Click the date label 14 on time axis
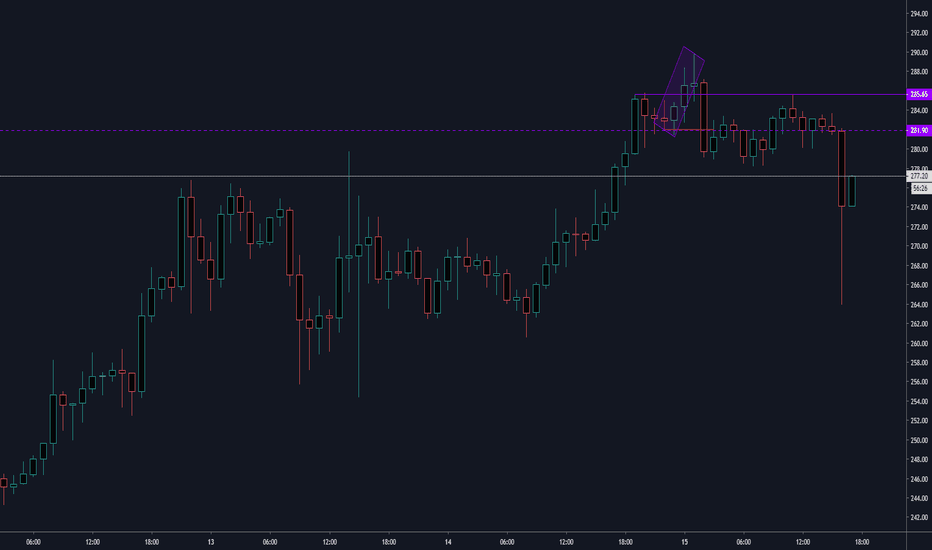 448,542
